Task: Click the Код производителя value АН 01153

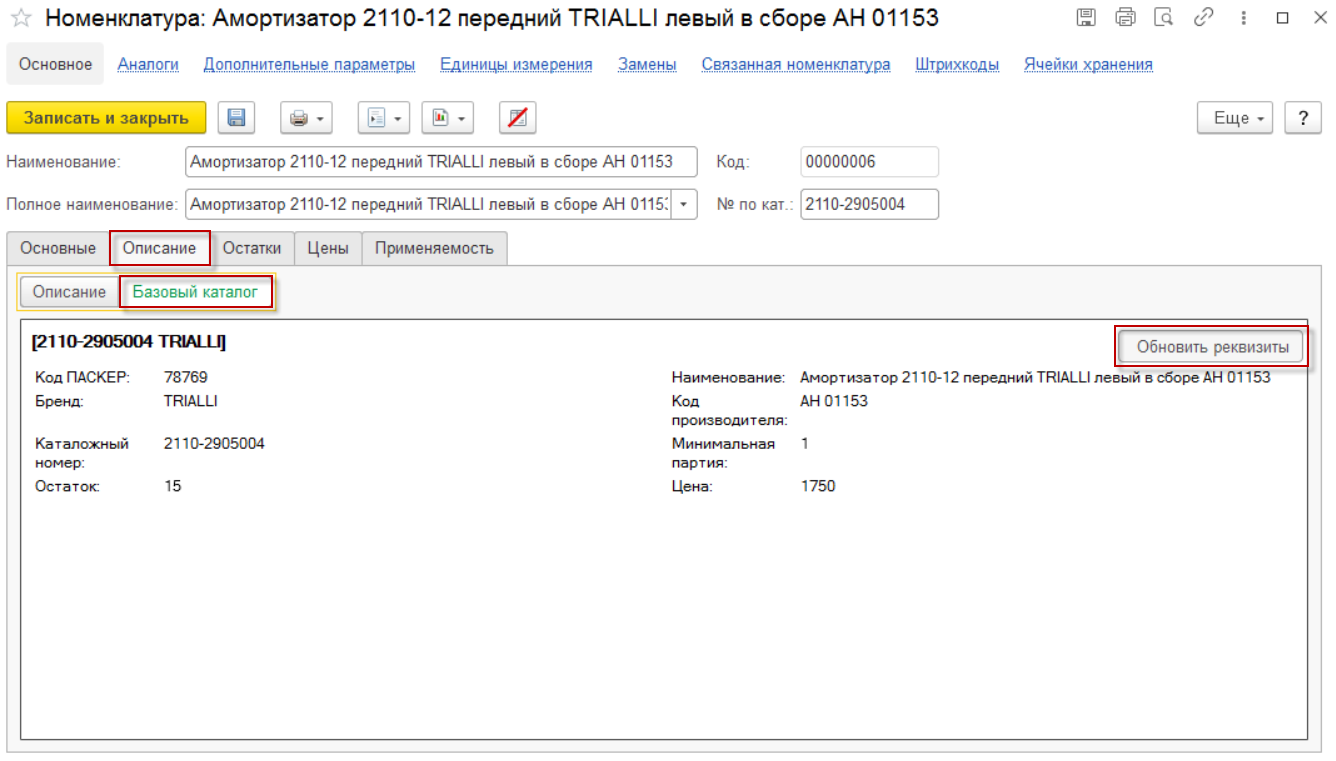Action: pos(834,401)
